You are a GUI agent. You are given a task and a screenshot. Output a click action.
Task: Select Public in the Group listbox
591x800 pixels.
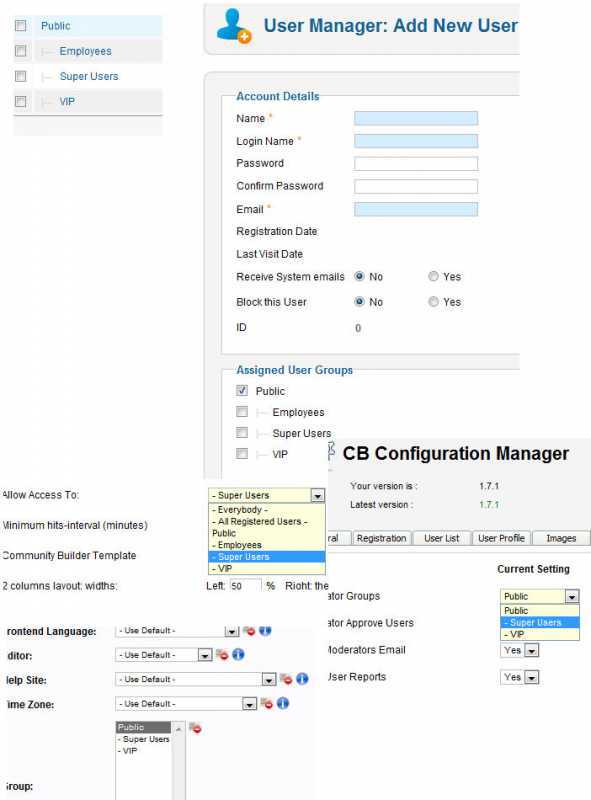pos(143,727)
